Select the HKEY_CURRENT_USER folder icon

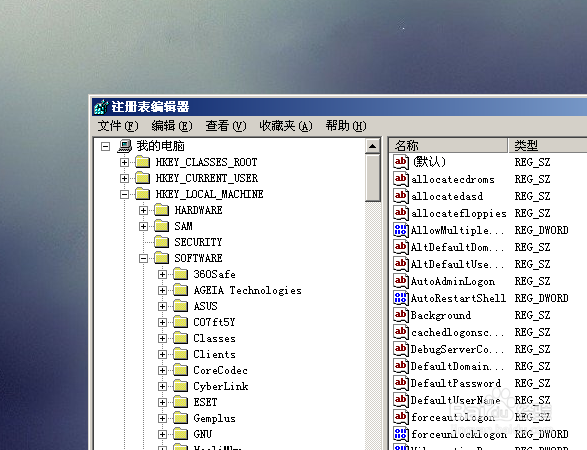[x=142, y=178]
